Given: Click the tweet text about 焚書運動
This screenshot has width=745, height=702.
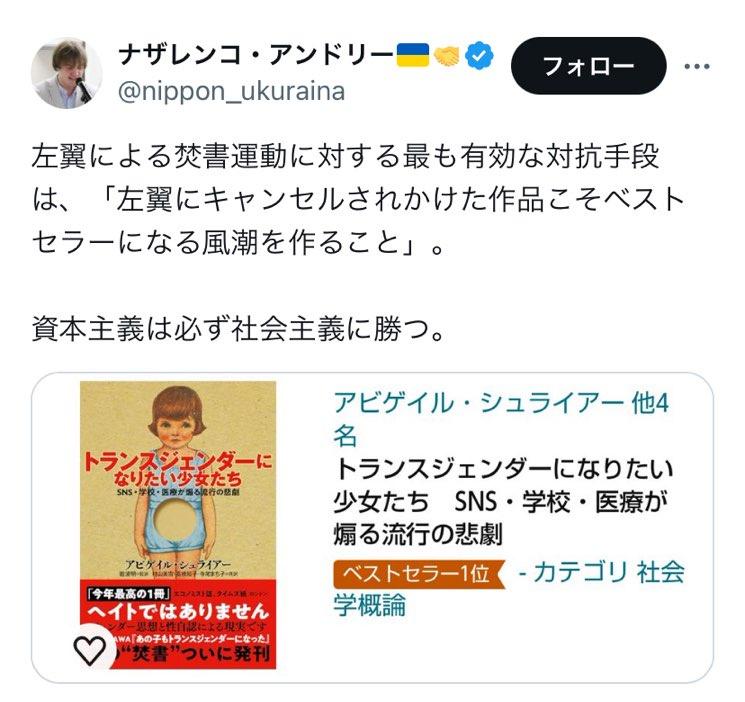Looking at the screenshot, I should 357,199.
